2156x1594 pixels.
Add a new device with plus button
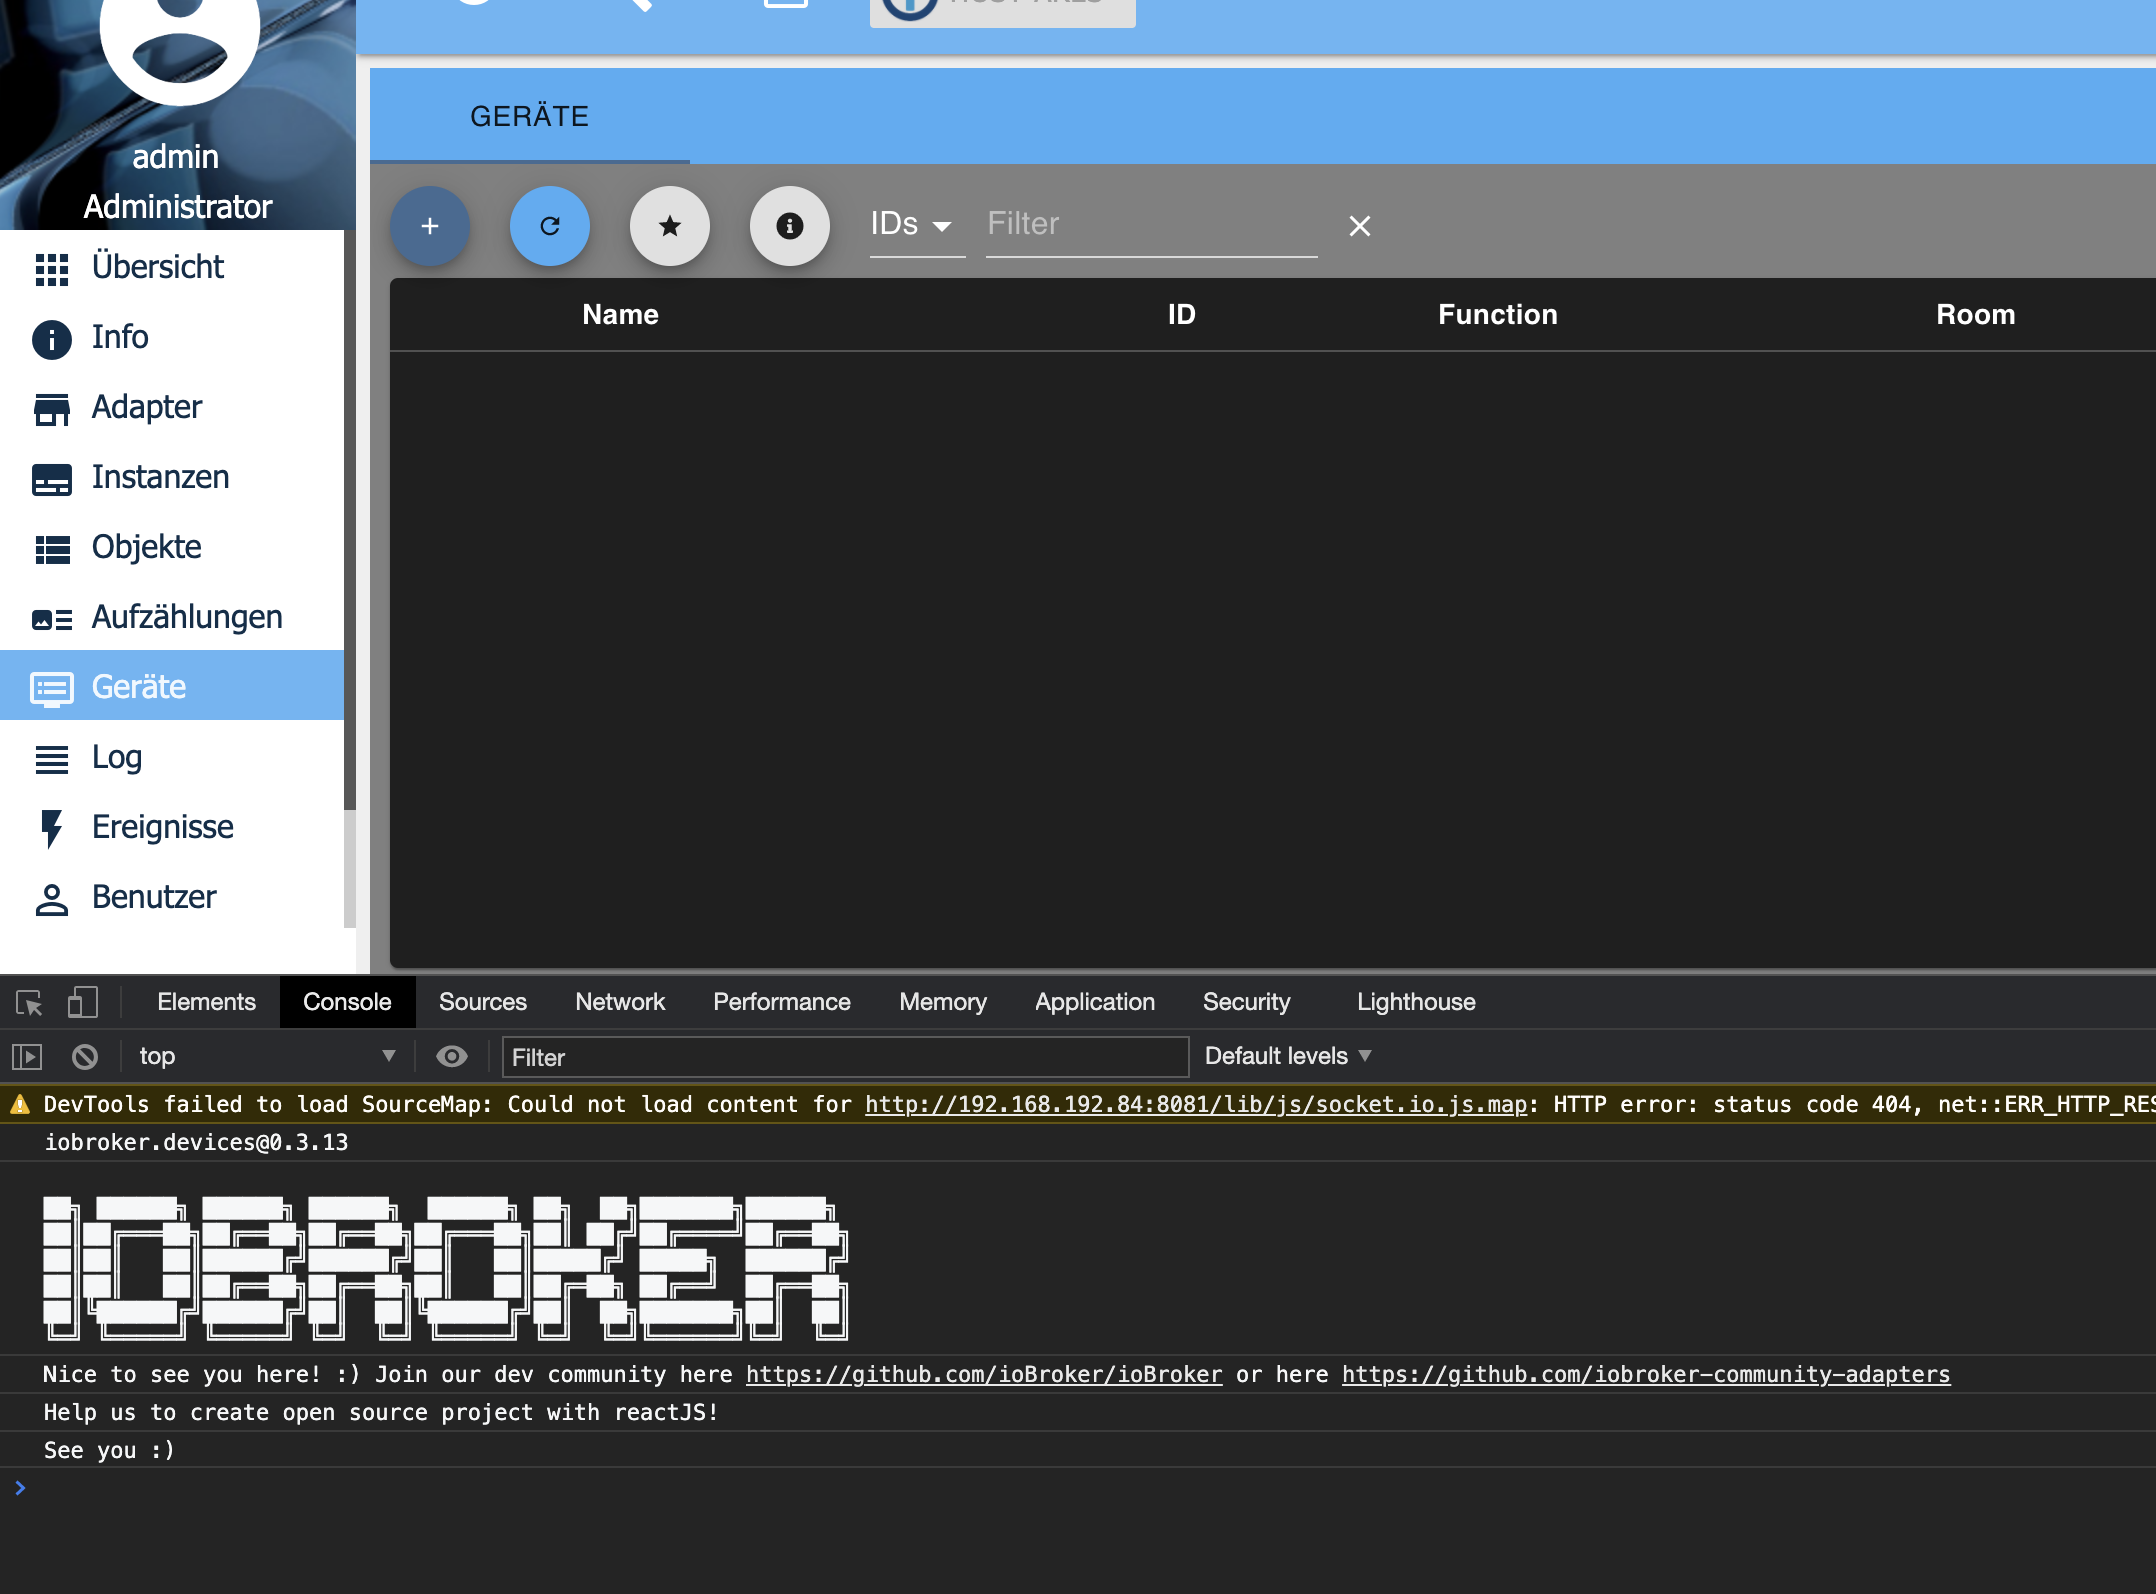pos(429,226)
